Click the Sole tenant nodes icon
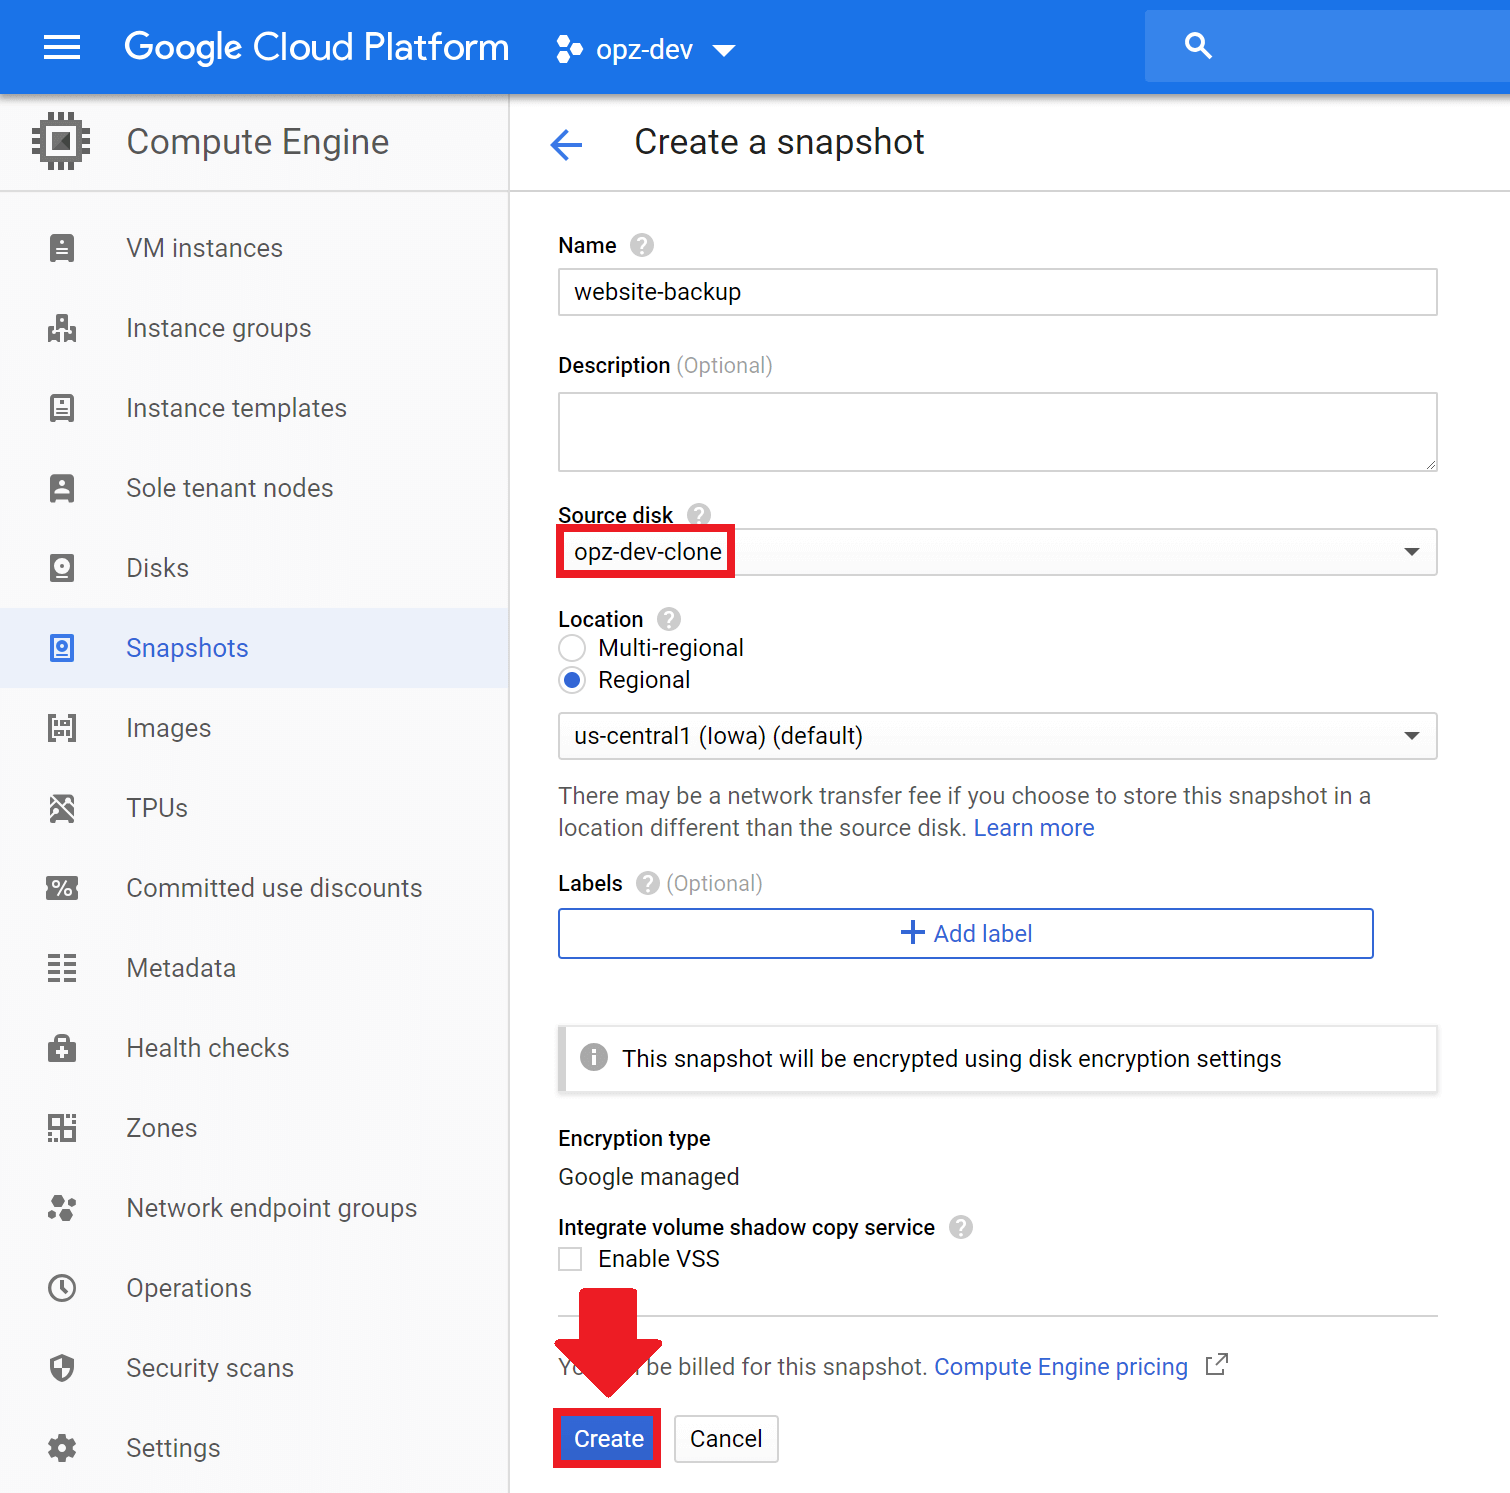This screenshot has height=1493, width=1510. coord(62,488)
